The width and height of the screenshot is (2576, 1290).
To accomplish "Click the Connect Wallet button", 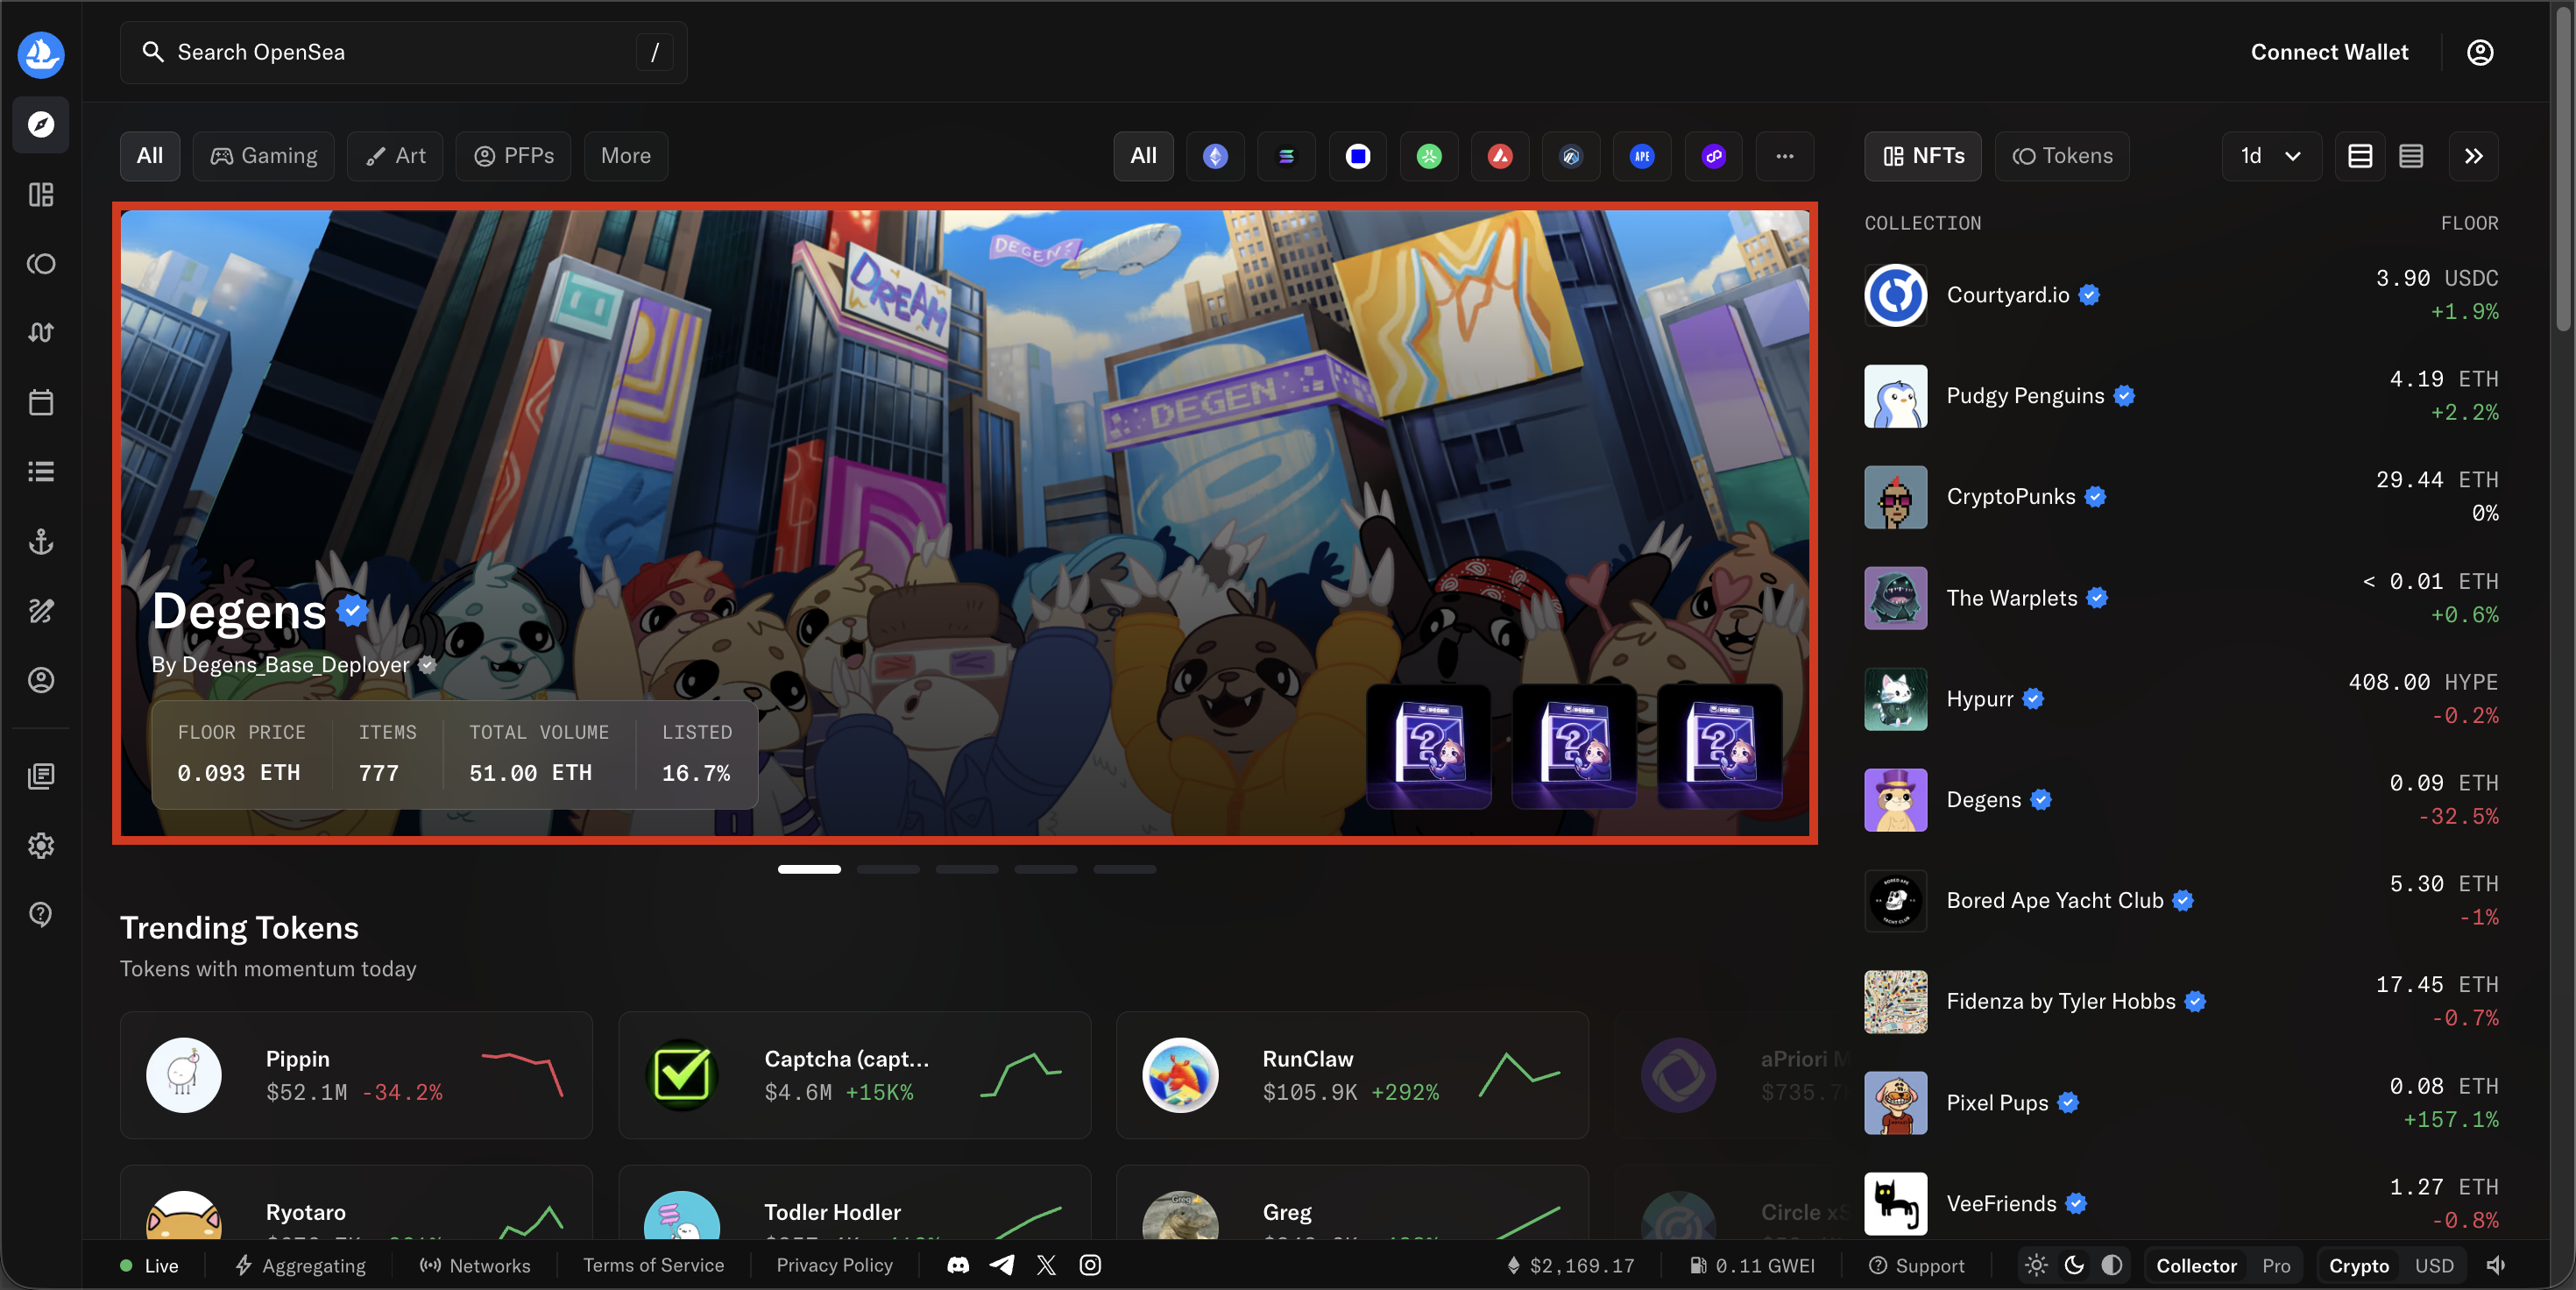I will click(x=2329, y=52).
